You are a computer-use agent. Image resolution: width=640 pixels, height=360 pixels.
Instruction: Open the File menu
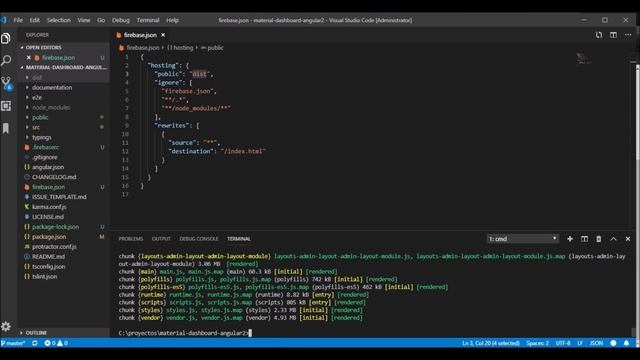(x=18, y=20)
